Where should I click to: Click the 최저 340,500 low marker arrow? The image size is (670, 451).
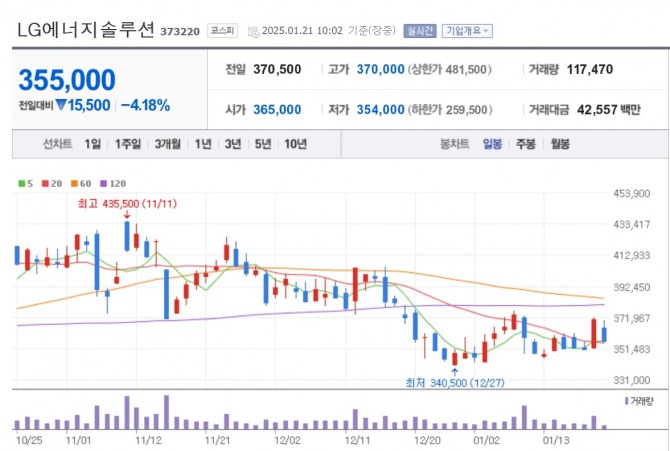455,370
